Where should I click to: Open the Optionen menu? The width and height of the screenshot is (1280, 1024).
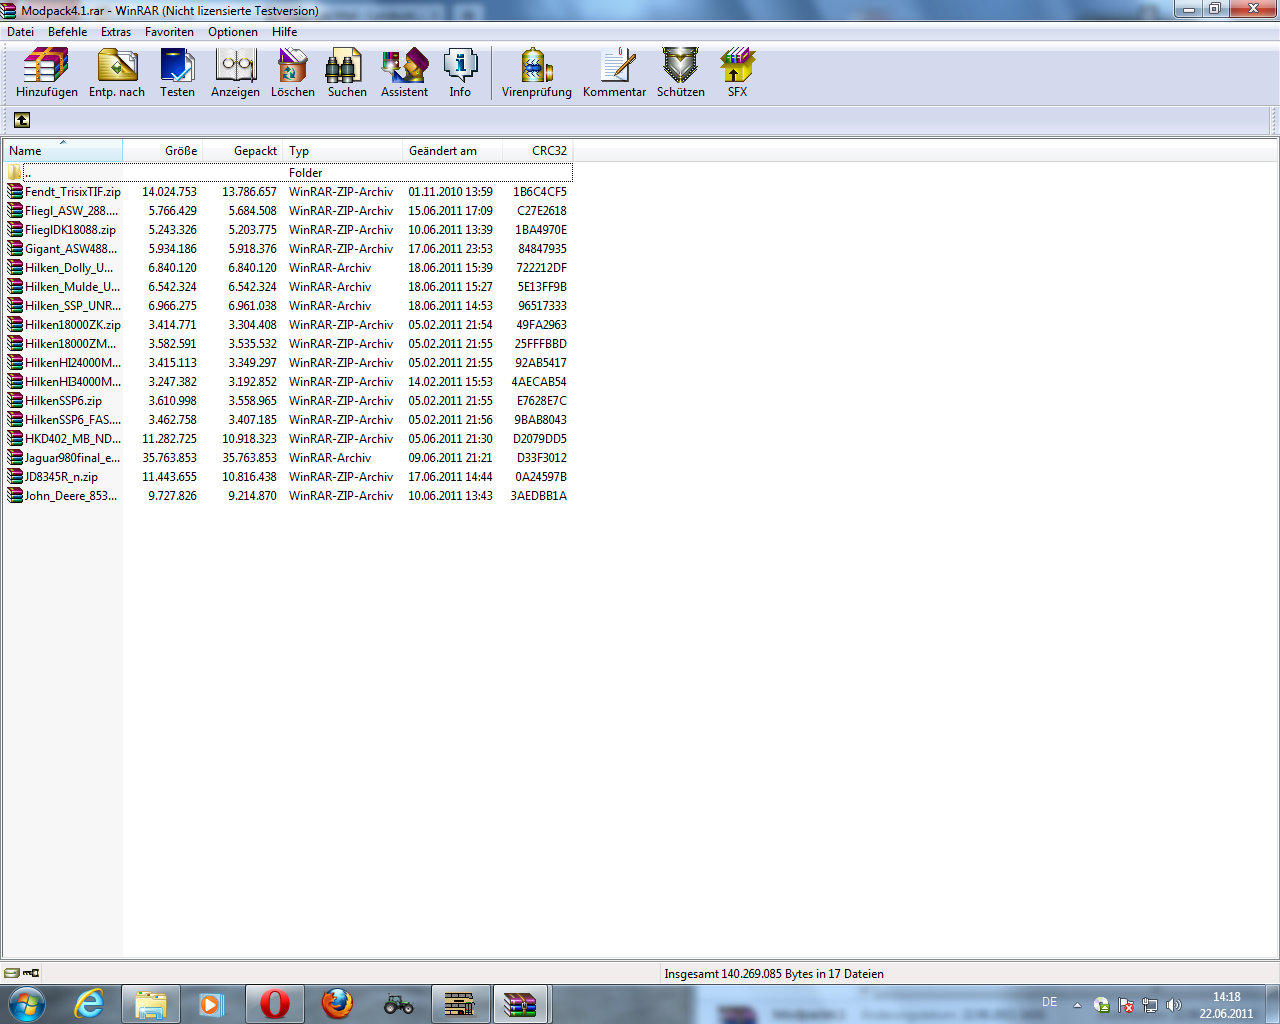coord(233,32)
